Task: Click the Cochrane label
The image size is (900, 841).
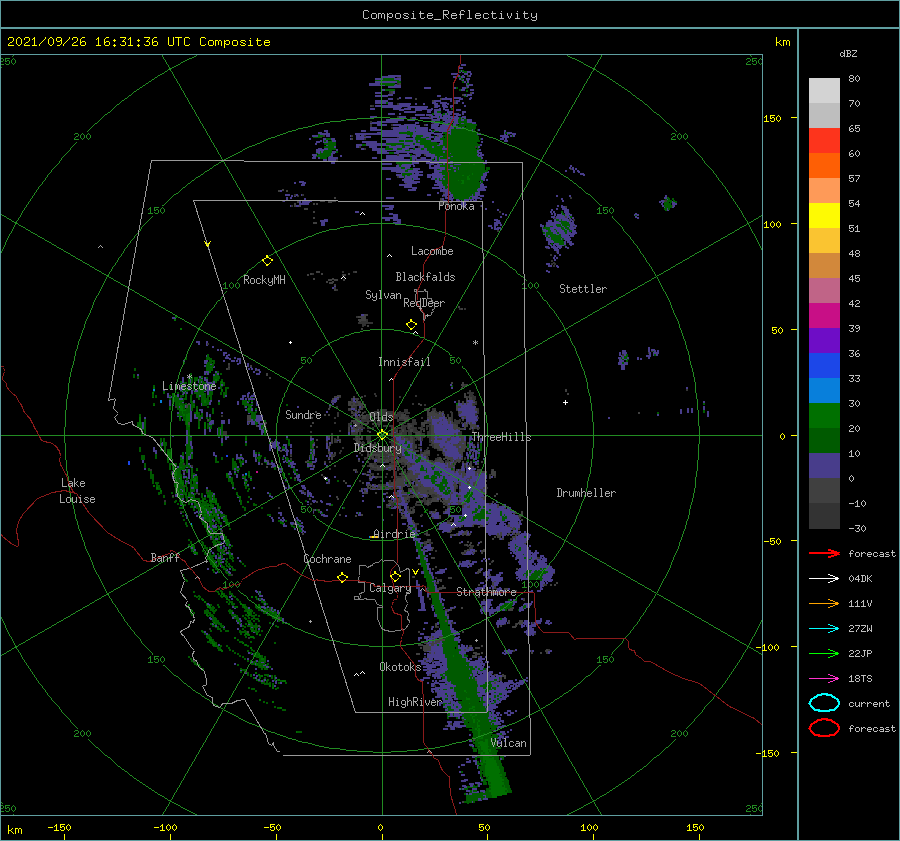Action: click(x=327, y=559)
